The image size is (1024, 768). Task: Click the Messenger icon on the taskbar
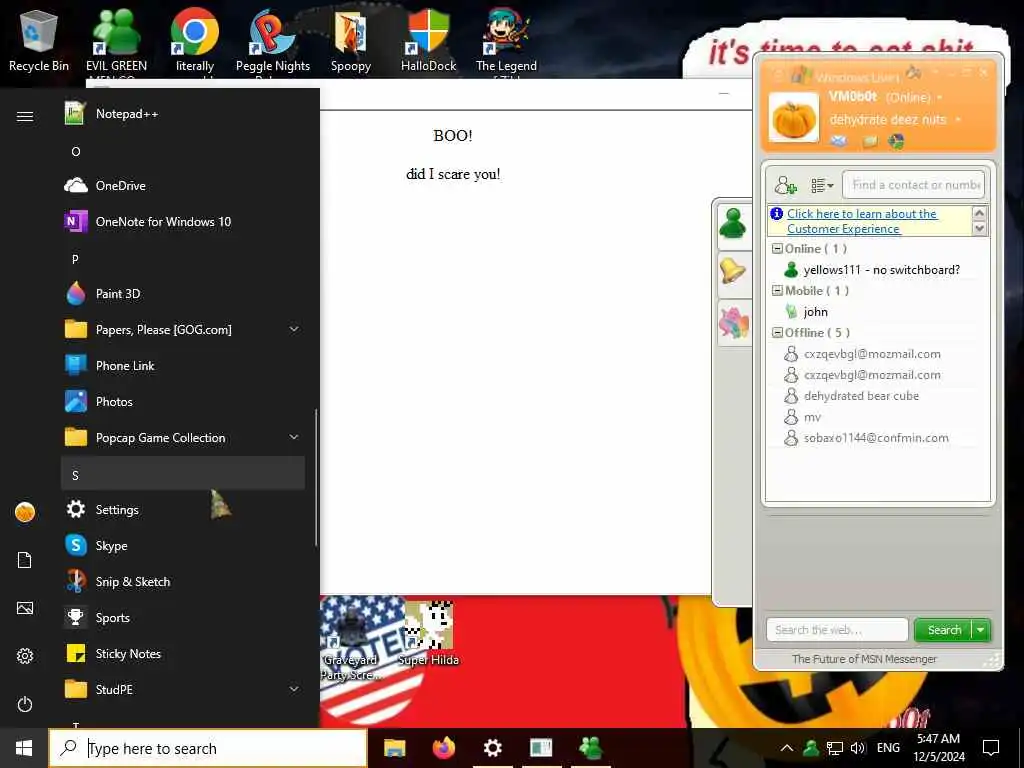coord(590,748)
